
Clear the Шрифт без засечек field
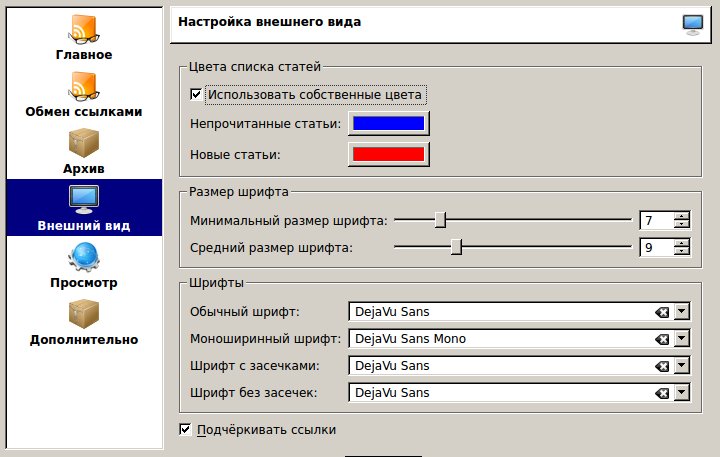click(662, 393)
